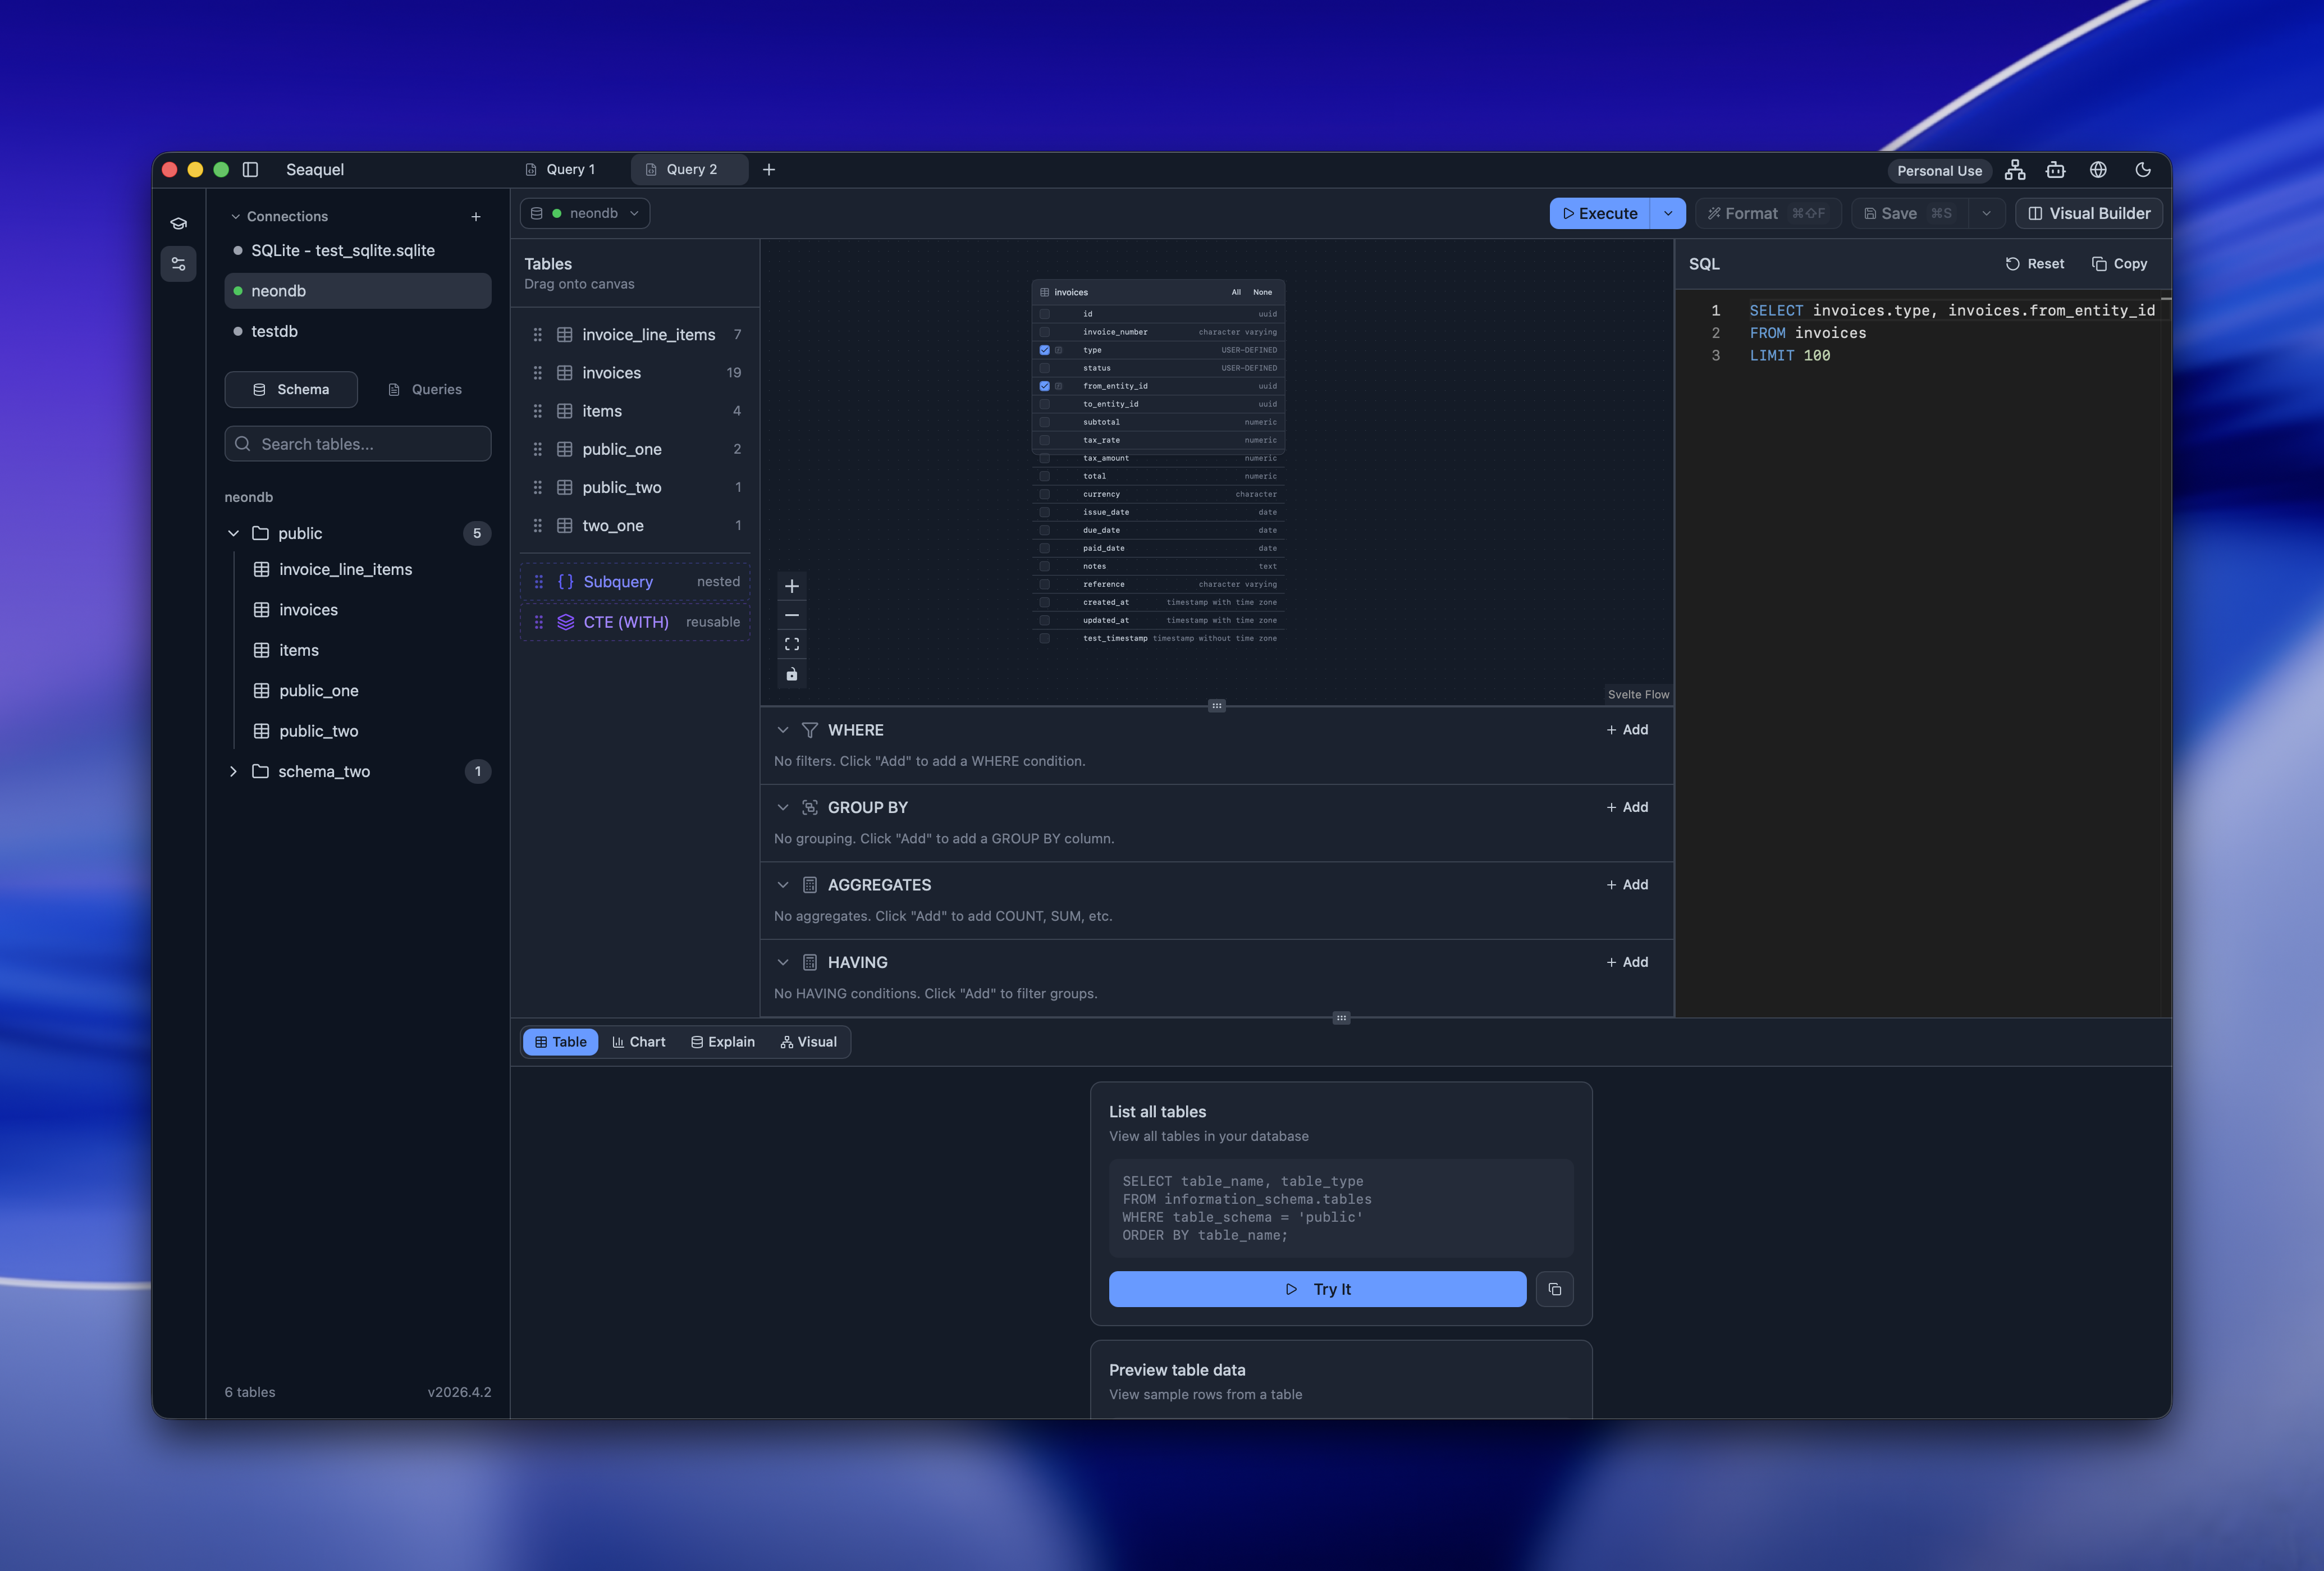Uncheck the from_entity_id column checkbox

[x=1044, y=386]
